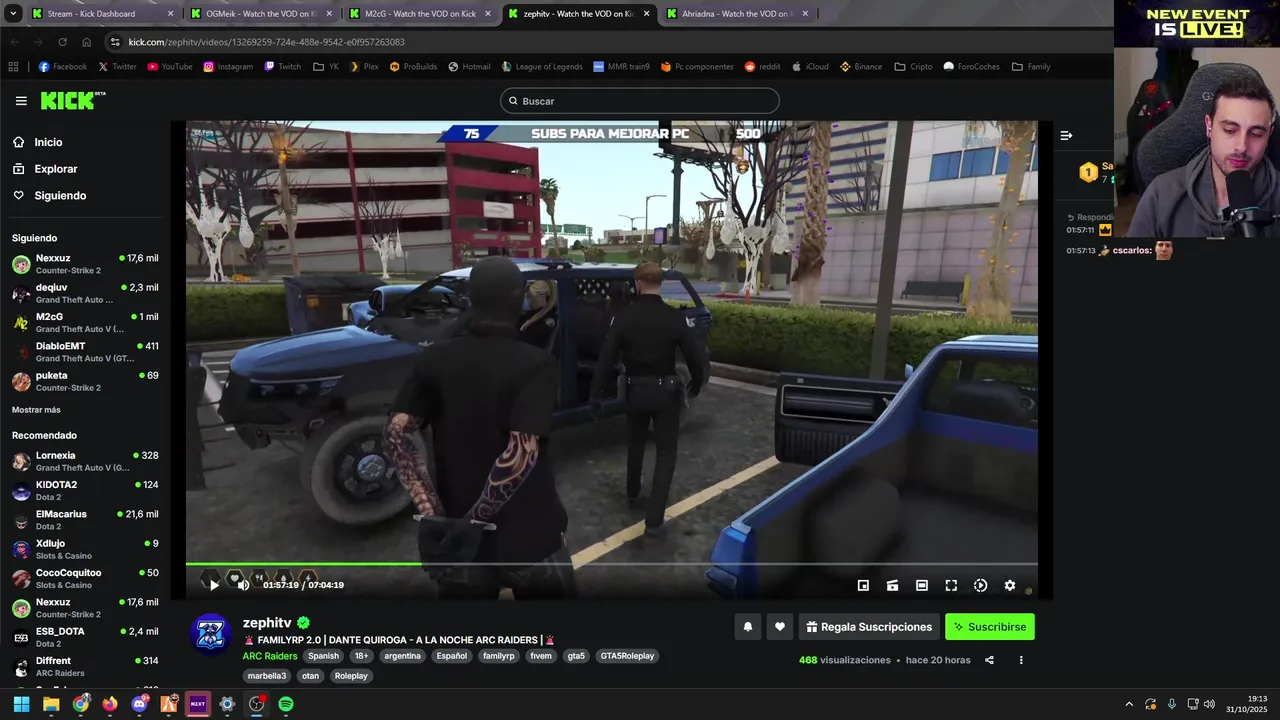Open browser tab search dropdown
This screenshot has height=720, width=1280.
pyautogui.click(x=12, y=14)
